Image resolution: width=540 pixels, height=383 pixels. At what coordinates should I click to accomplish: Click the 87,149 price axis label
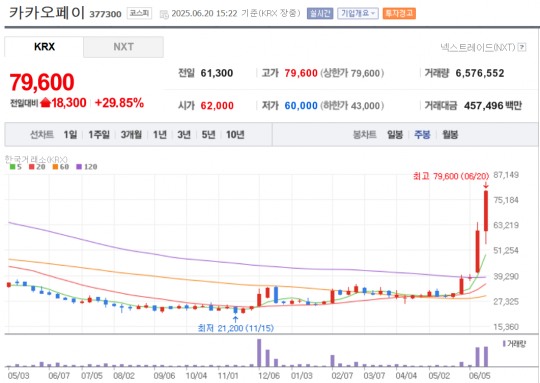tap(506, 175)
